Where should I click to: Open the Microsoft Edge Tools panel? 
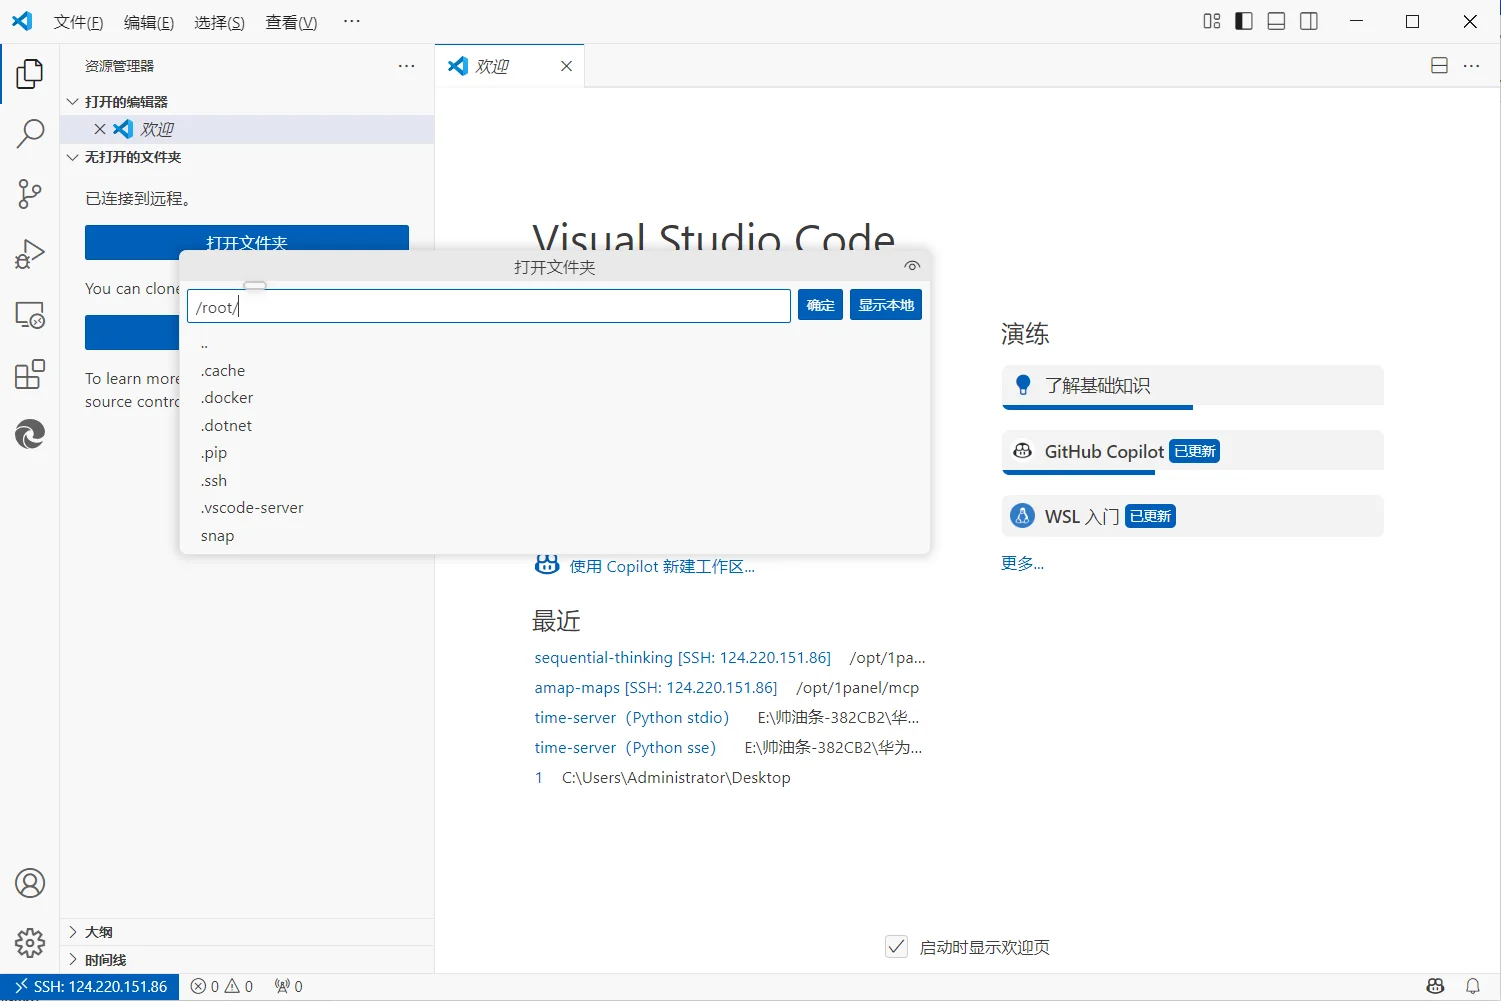coord(30,434)
